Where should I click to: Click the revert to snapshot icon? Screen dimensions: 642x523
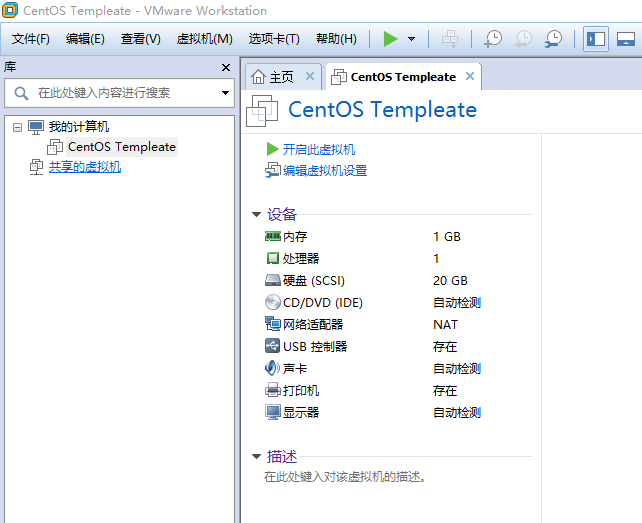(x=523, y=39)
